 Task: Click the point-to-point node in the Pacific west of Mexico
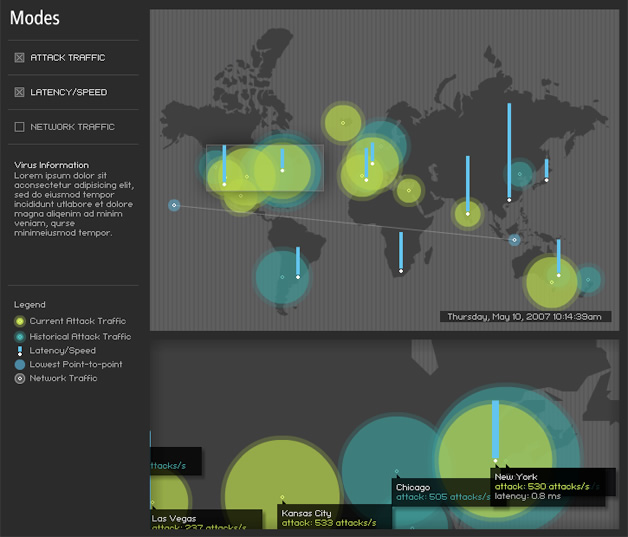pos(174,205)
